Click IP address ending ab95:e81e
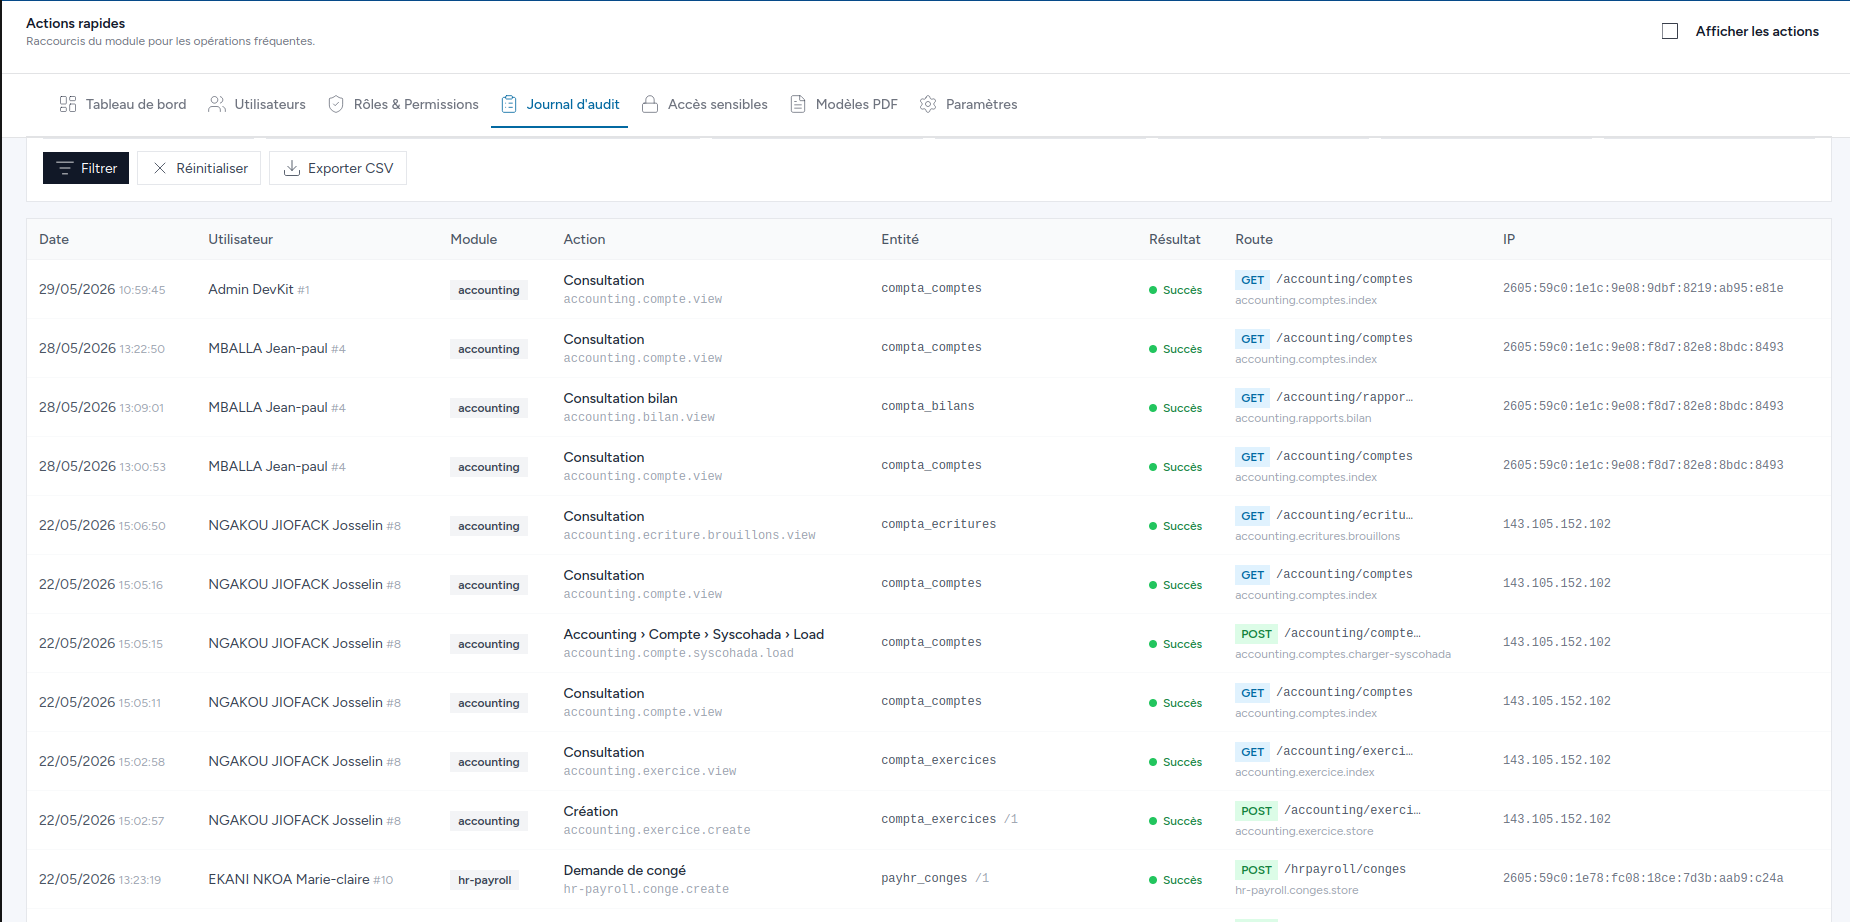1850x922 pixels. pyautogui.click(x=1643, y=288)
